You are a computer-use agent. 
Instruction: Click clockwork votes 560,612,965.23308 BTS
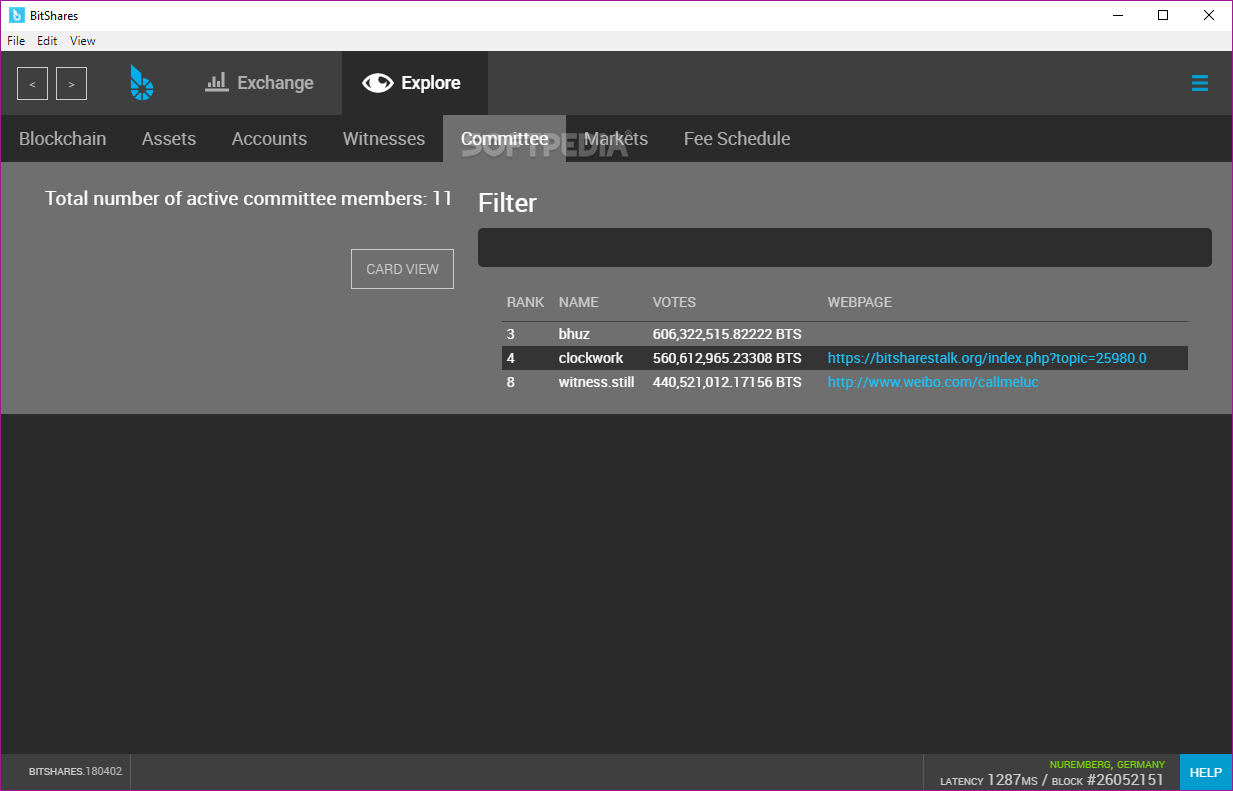coord(727,358)
